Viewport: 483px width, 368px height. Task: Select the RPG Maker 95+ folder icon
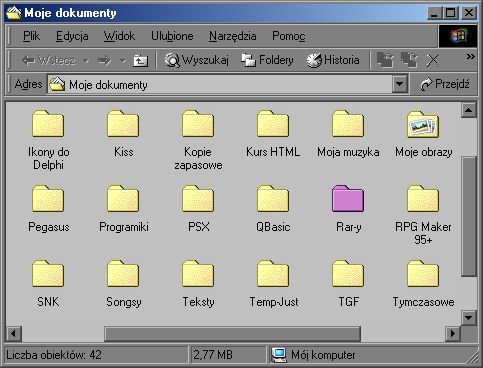(x=423, y=199)
